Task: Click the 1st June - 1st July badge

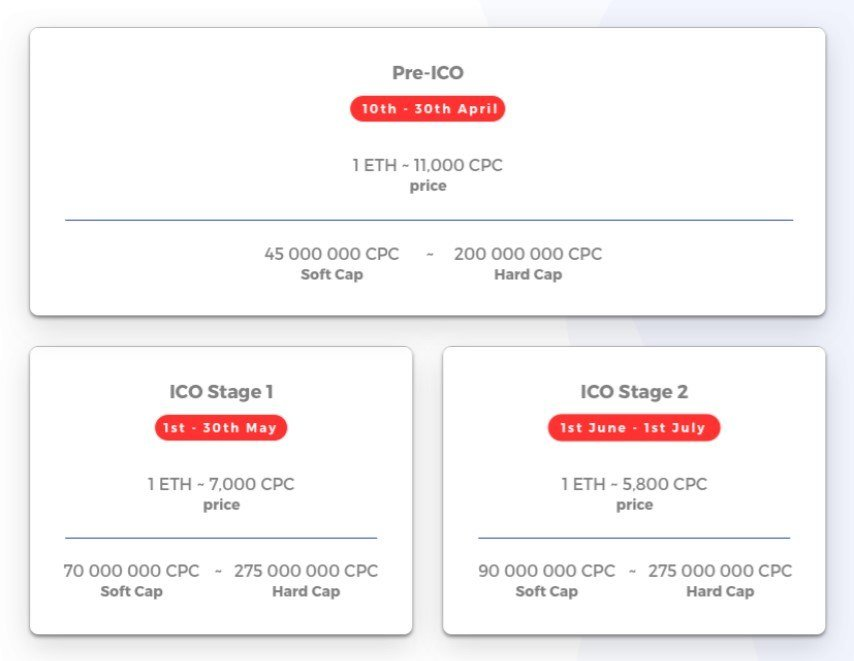Action: point(634,428)
